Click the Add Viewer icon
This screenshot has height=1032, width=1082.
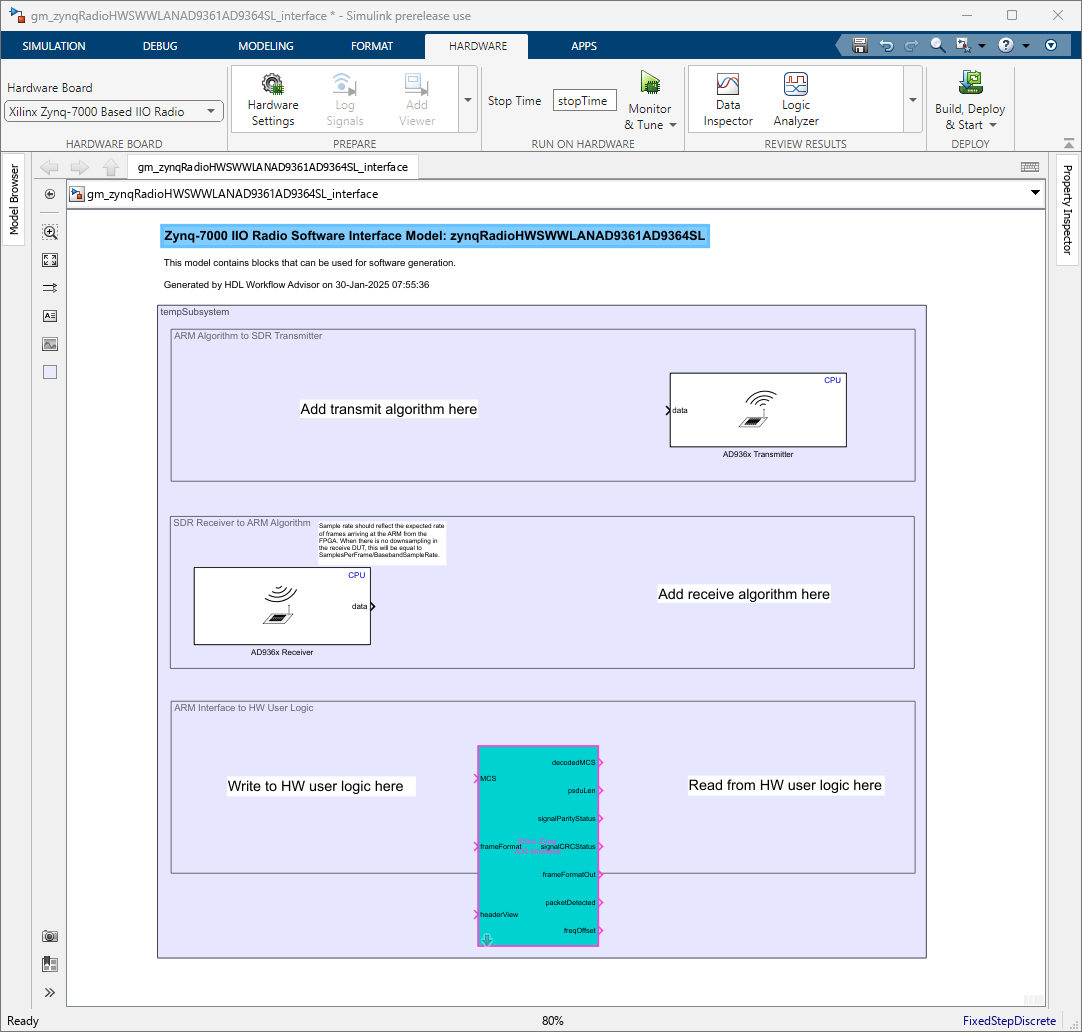point(416,84)
